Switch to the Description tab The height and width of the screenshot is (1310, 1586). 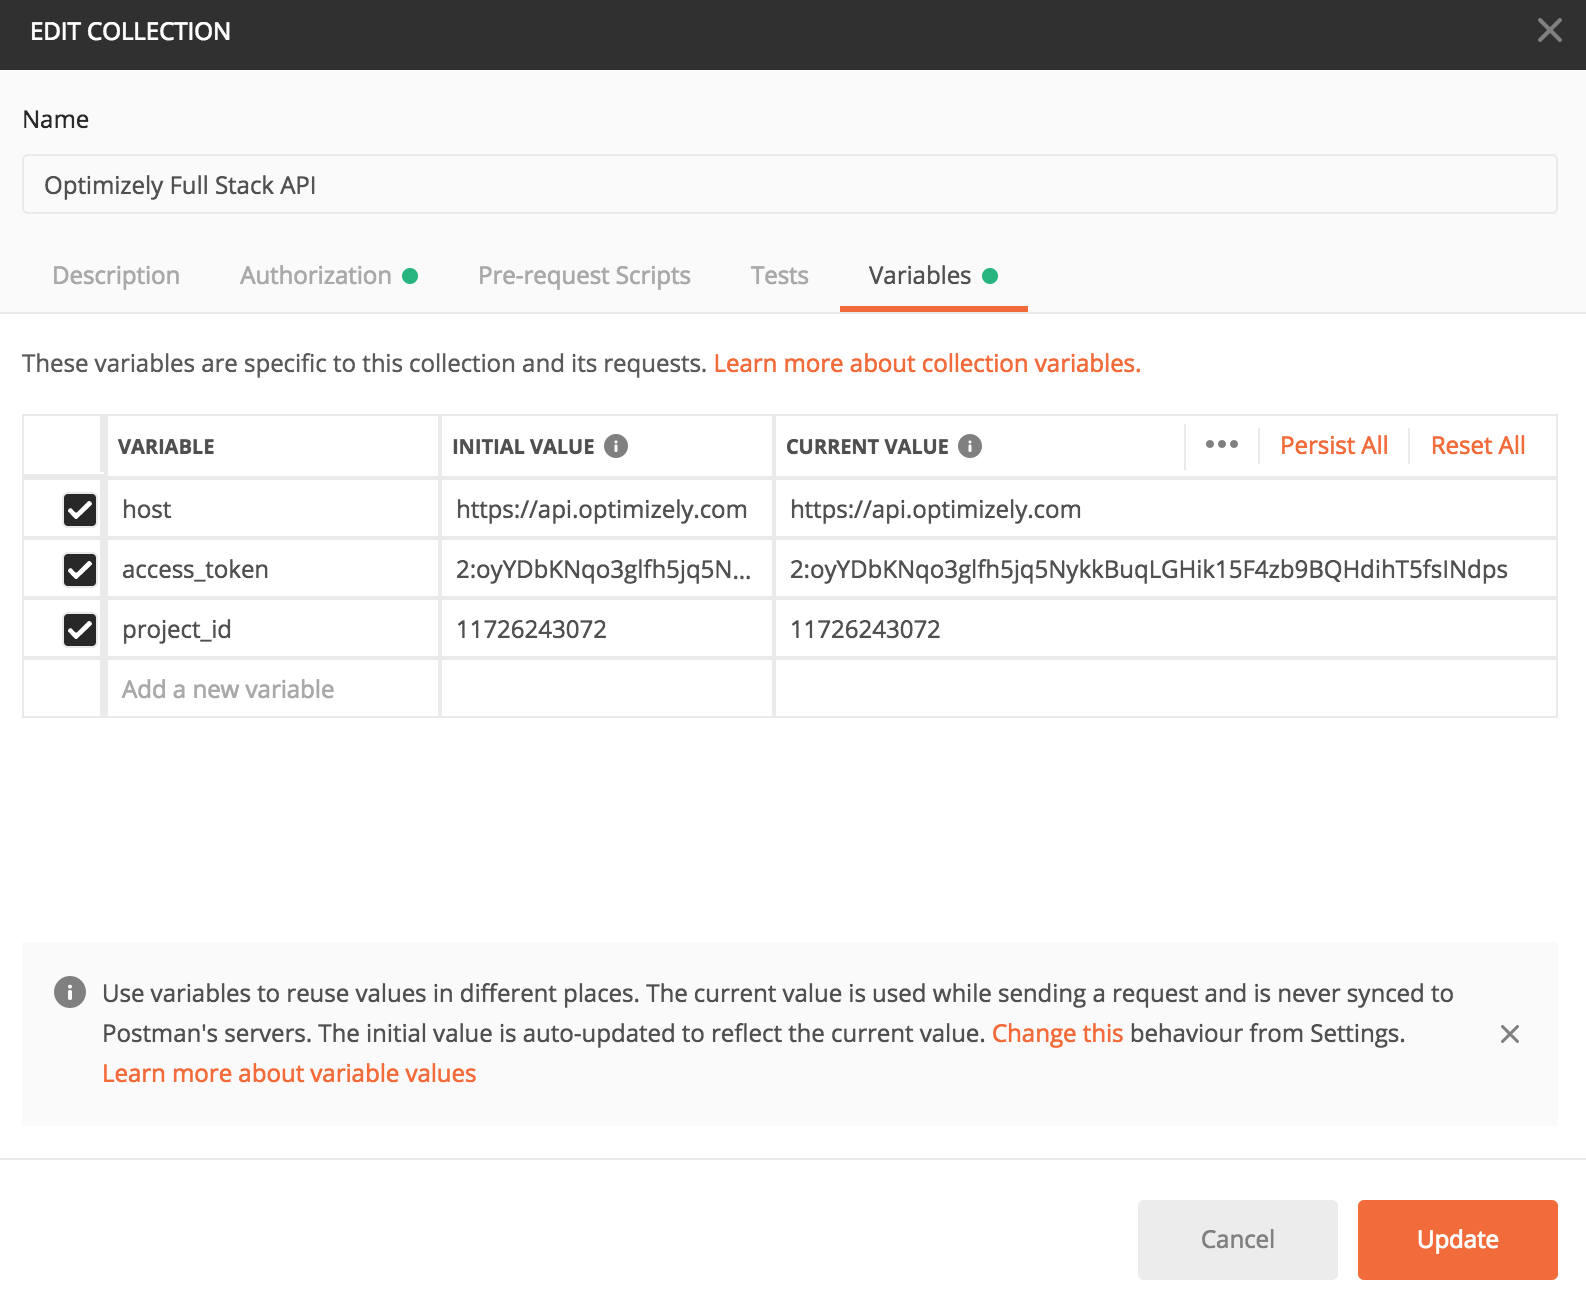(116, 276)
